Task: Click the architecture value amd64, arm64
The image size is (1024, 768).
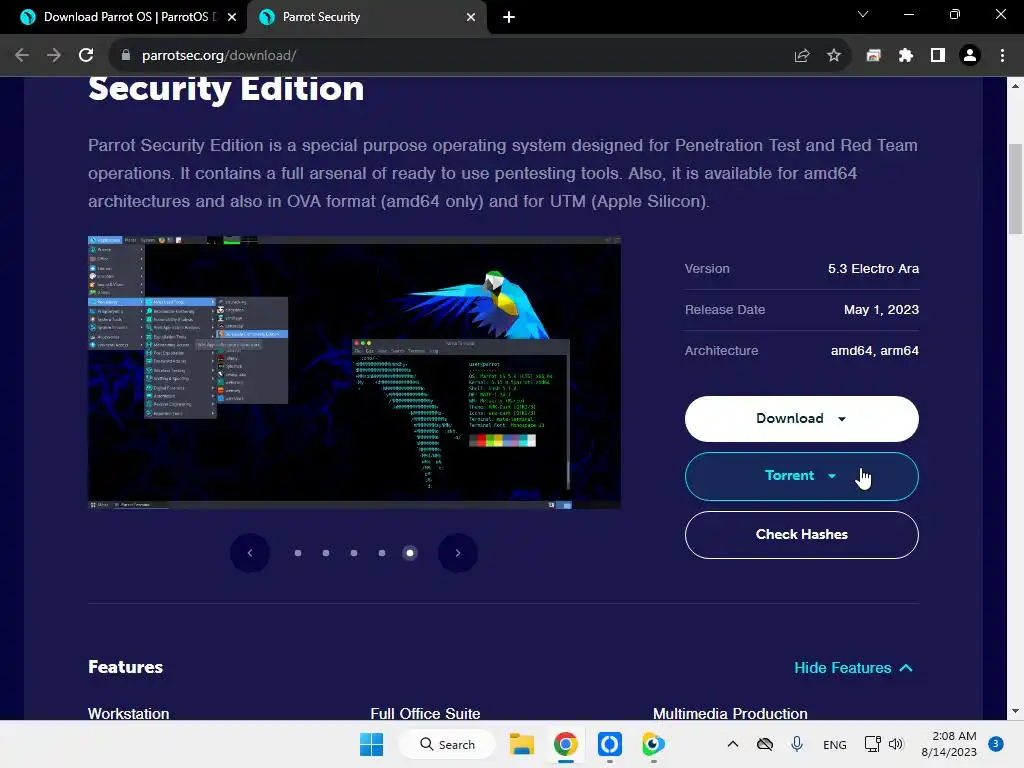Action: pyautogui.click(x=874, y=351)
